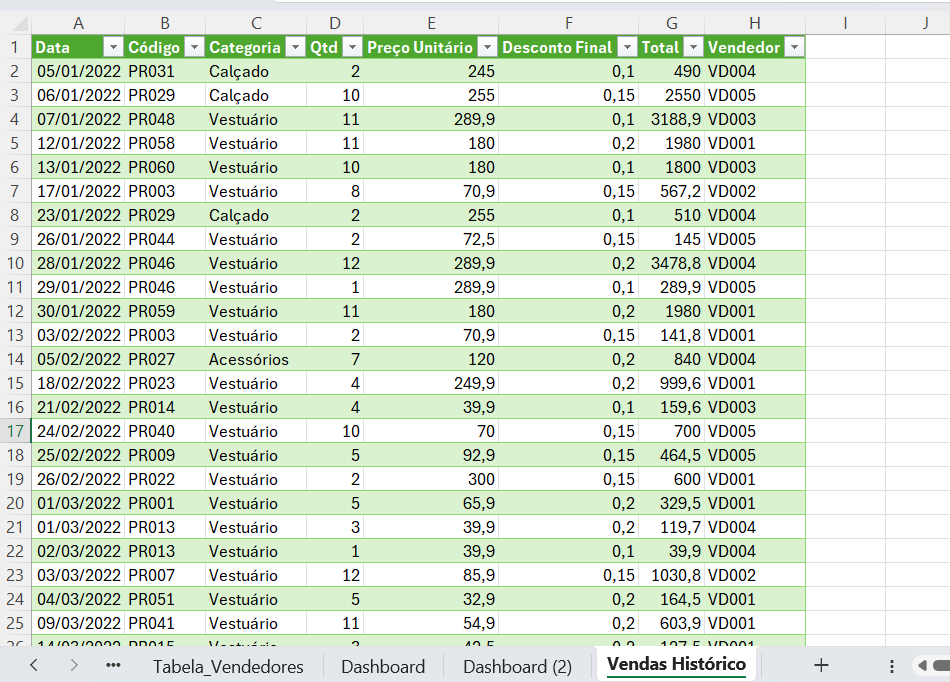Click date cell 09/03/2022
The image size is (950, 682).
click(x=78, y=623)
